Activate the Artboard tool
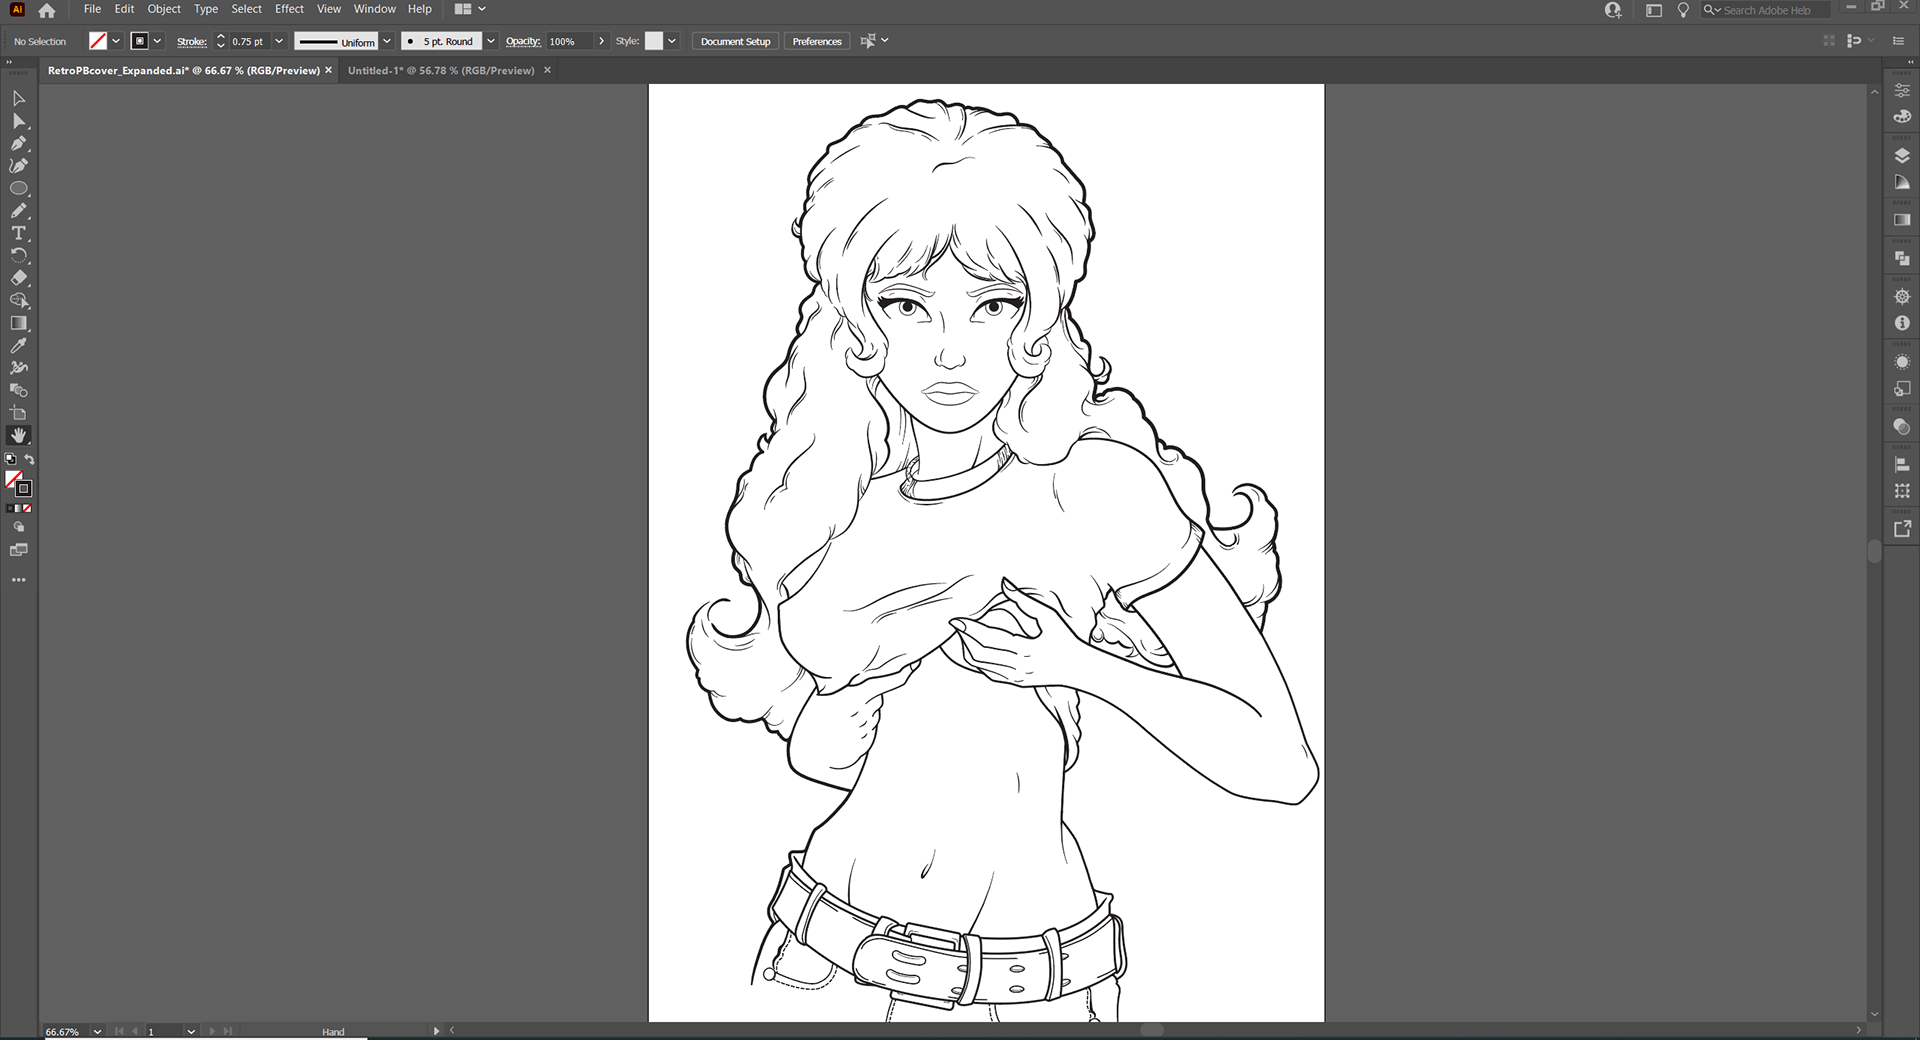 point(18,413)
